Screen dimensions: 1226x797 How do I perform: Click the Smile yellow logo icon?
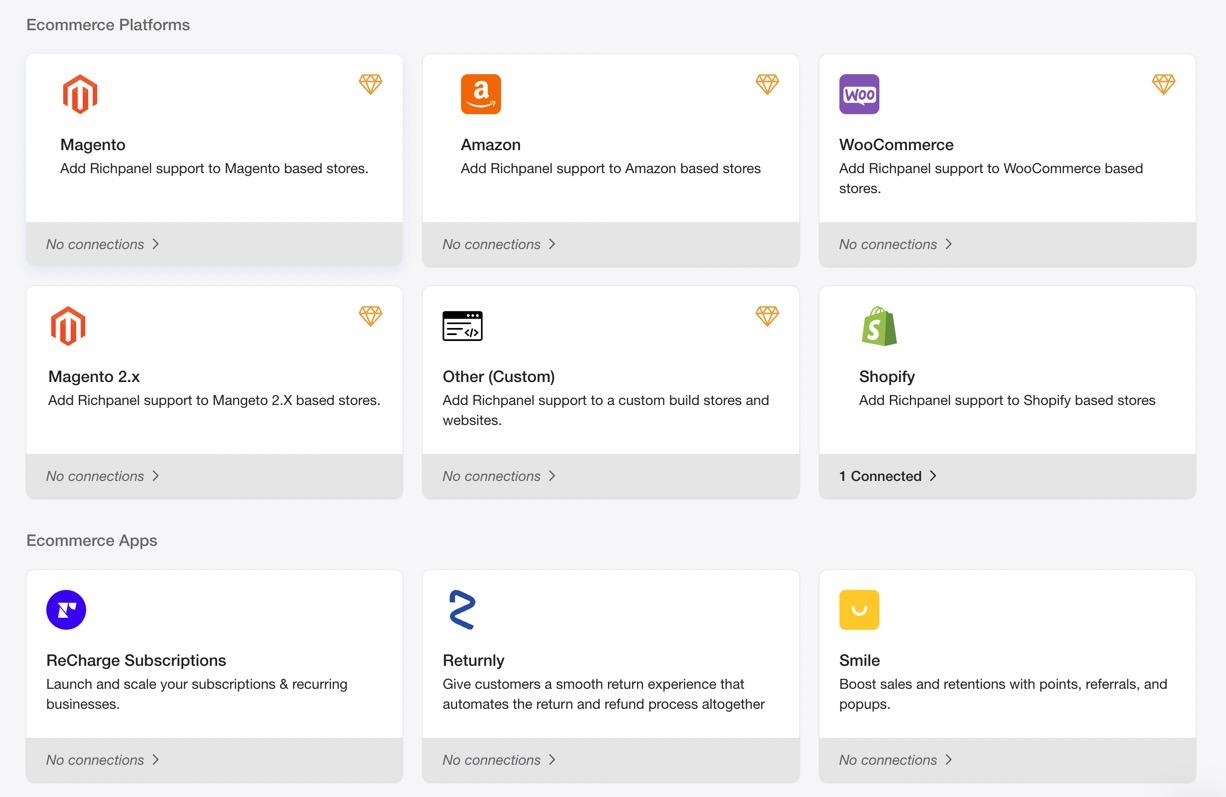[859, 610]
